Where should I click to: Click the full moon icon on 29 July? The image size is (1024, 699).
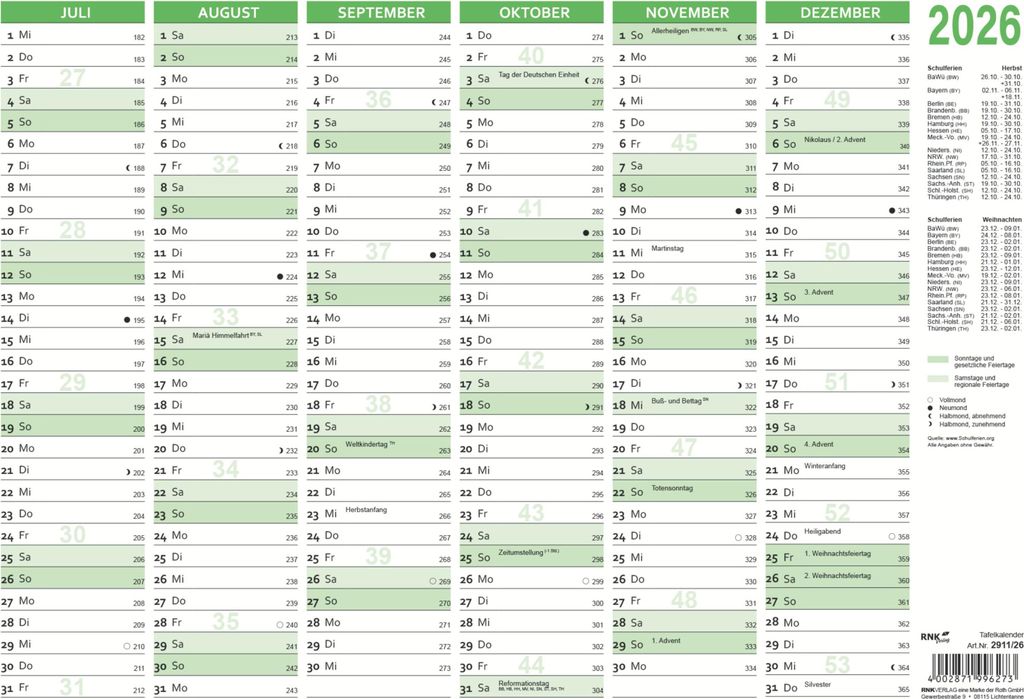(x=127, y=646)
